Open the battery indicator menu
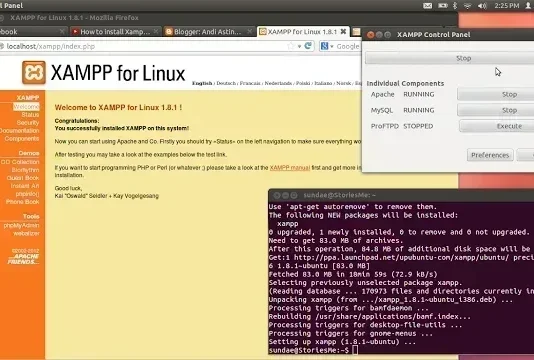 point(443,5)
